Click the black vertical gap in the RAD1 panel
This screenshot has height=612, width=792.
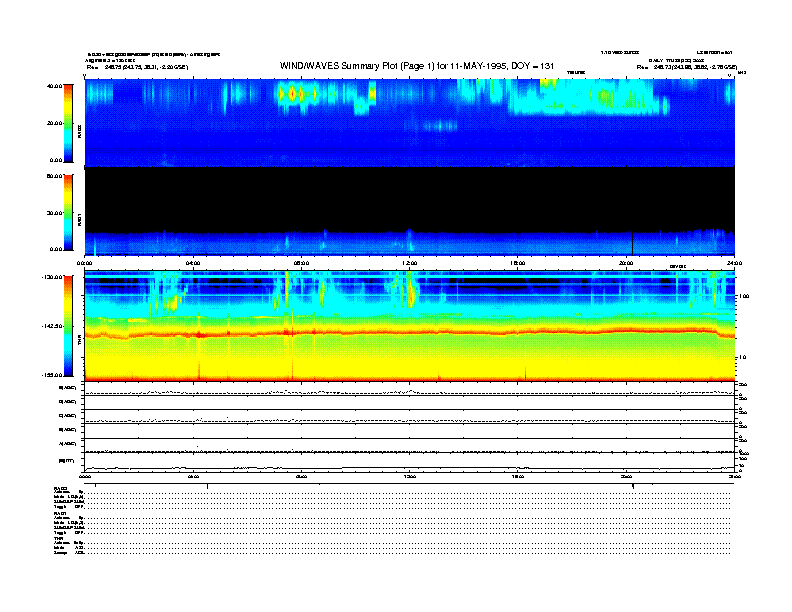pos(632,243)
